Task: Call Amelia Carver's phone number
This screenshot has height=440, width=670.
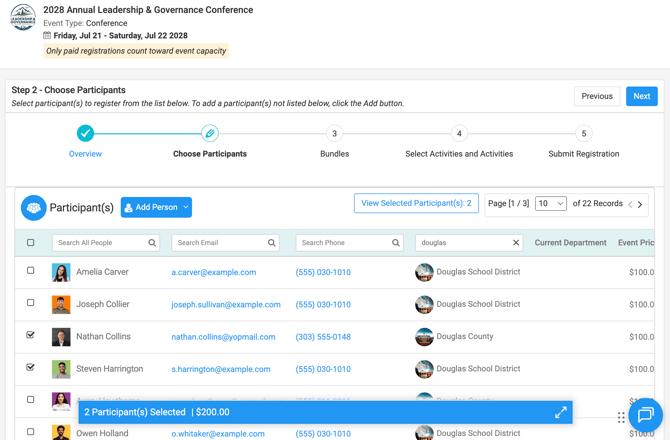Action: 323,273
